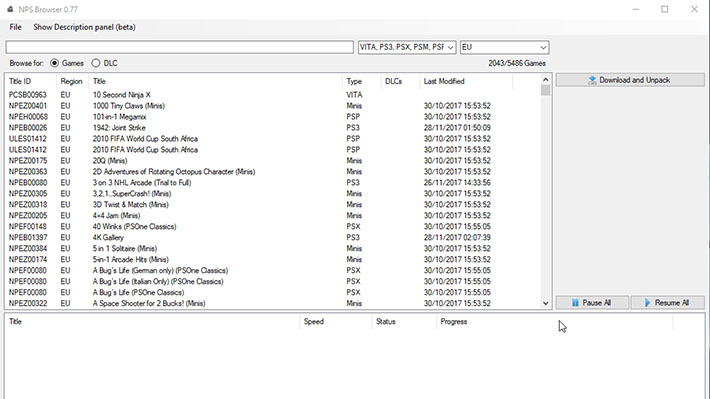The width and height of the screenshot is (710, 399).
Task: Click the Pause All button
Action: coord(592,303)
